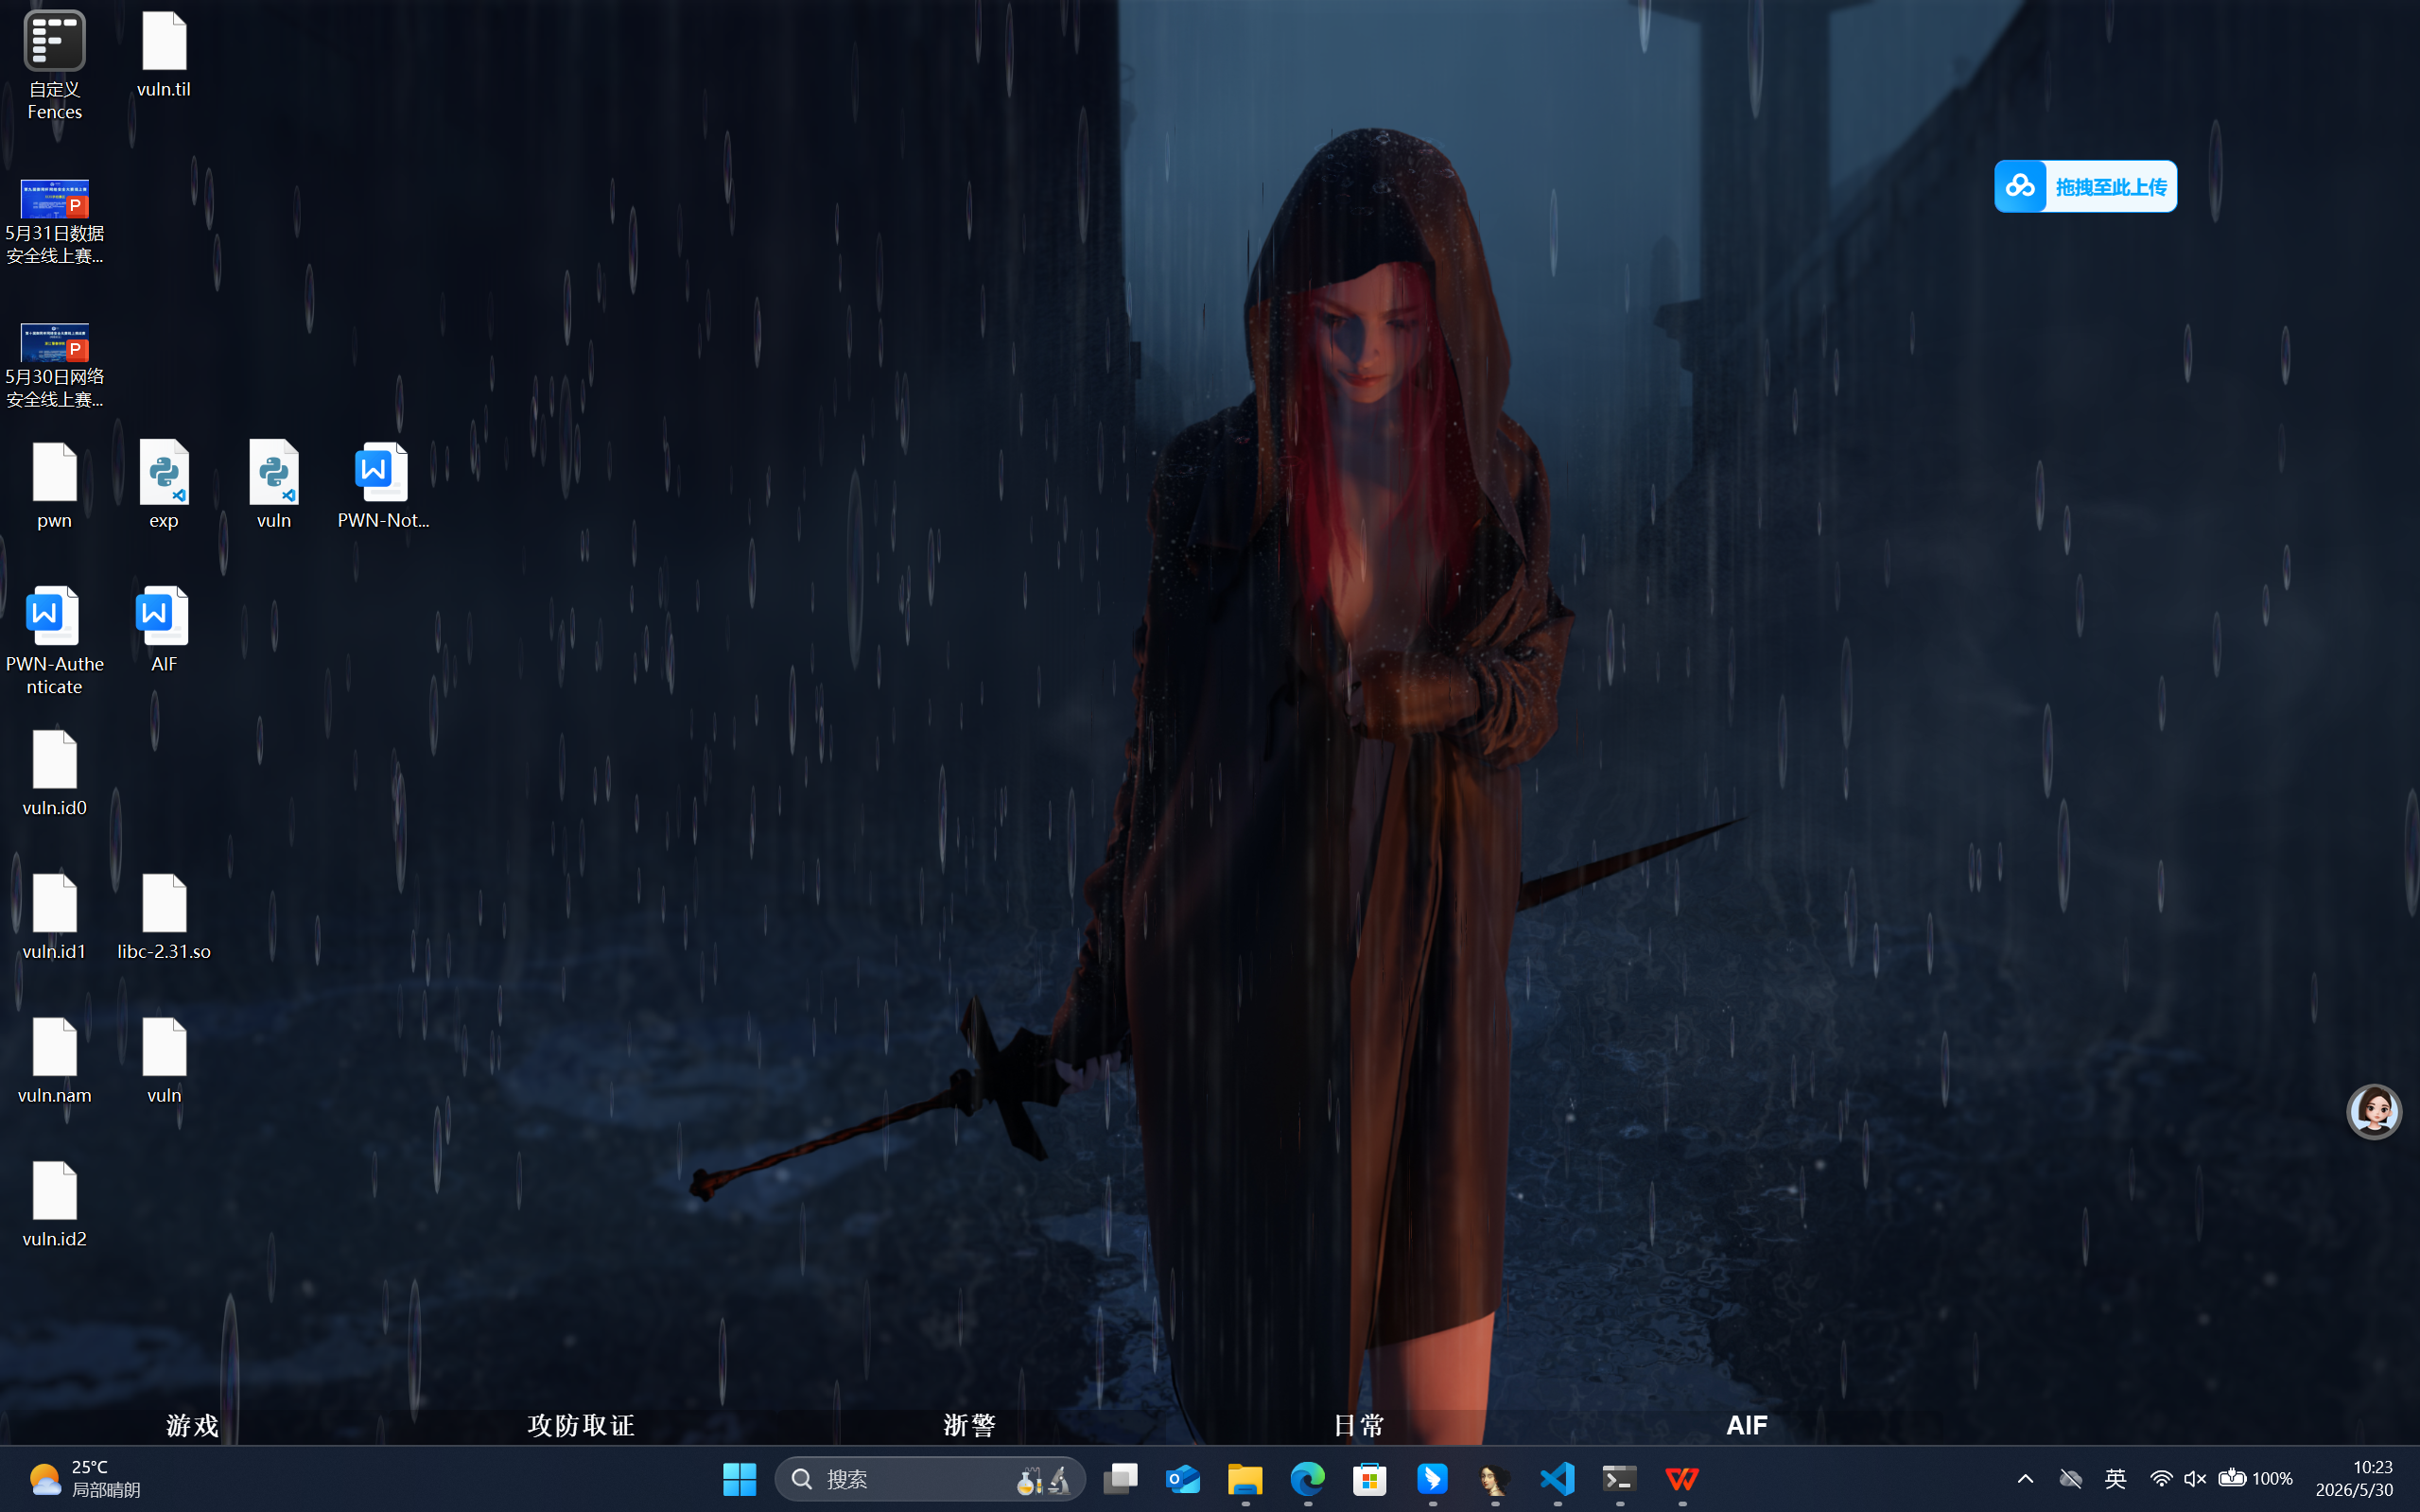Click the muted volume tray icon
The width and height of the screenshot is (2420, 1512).
tap(2195, 1479)
